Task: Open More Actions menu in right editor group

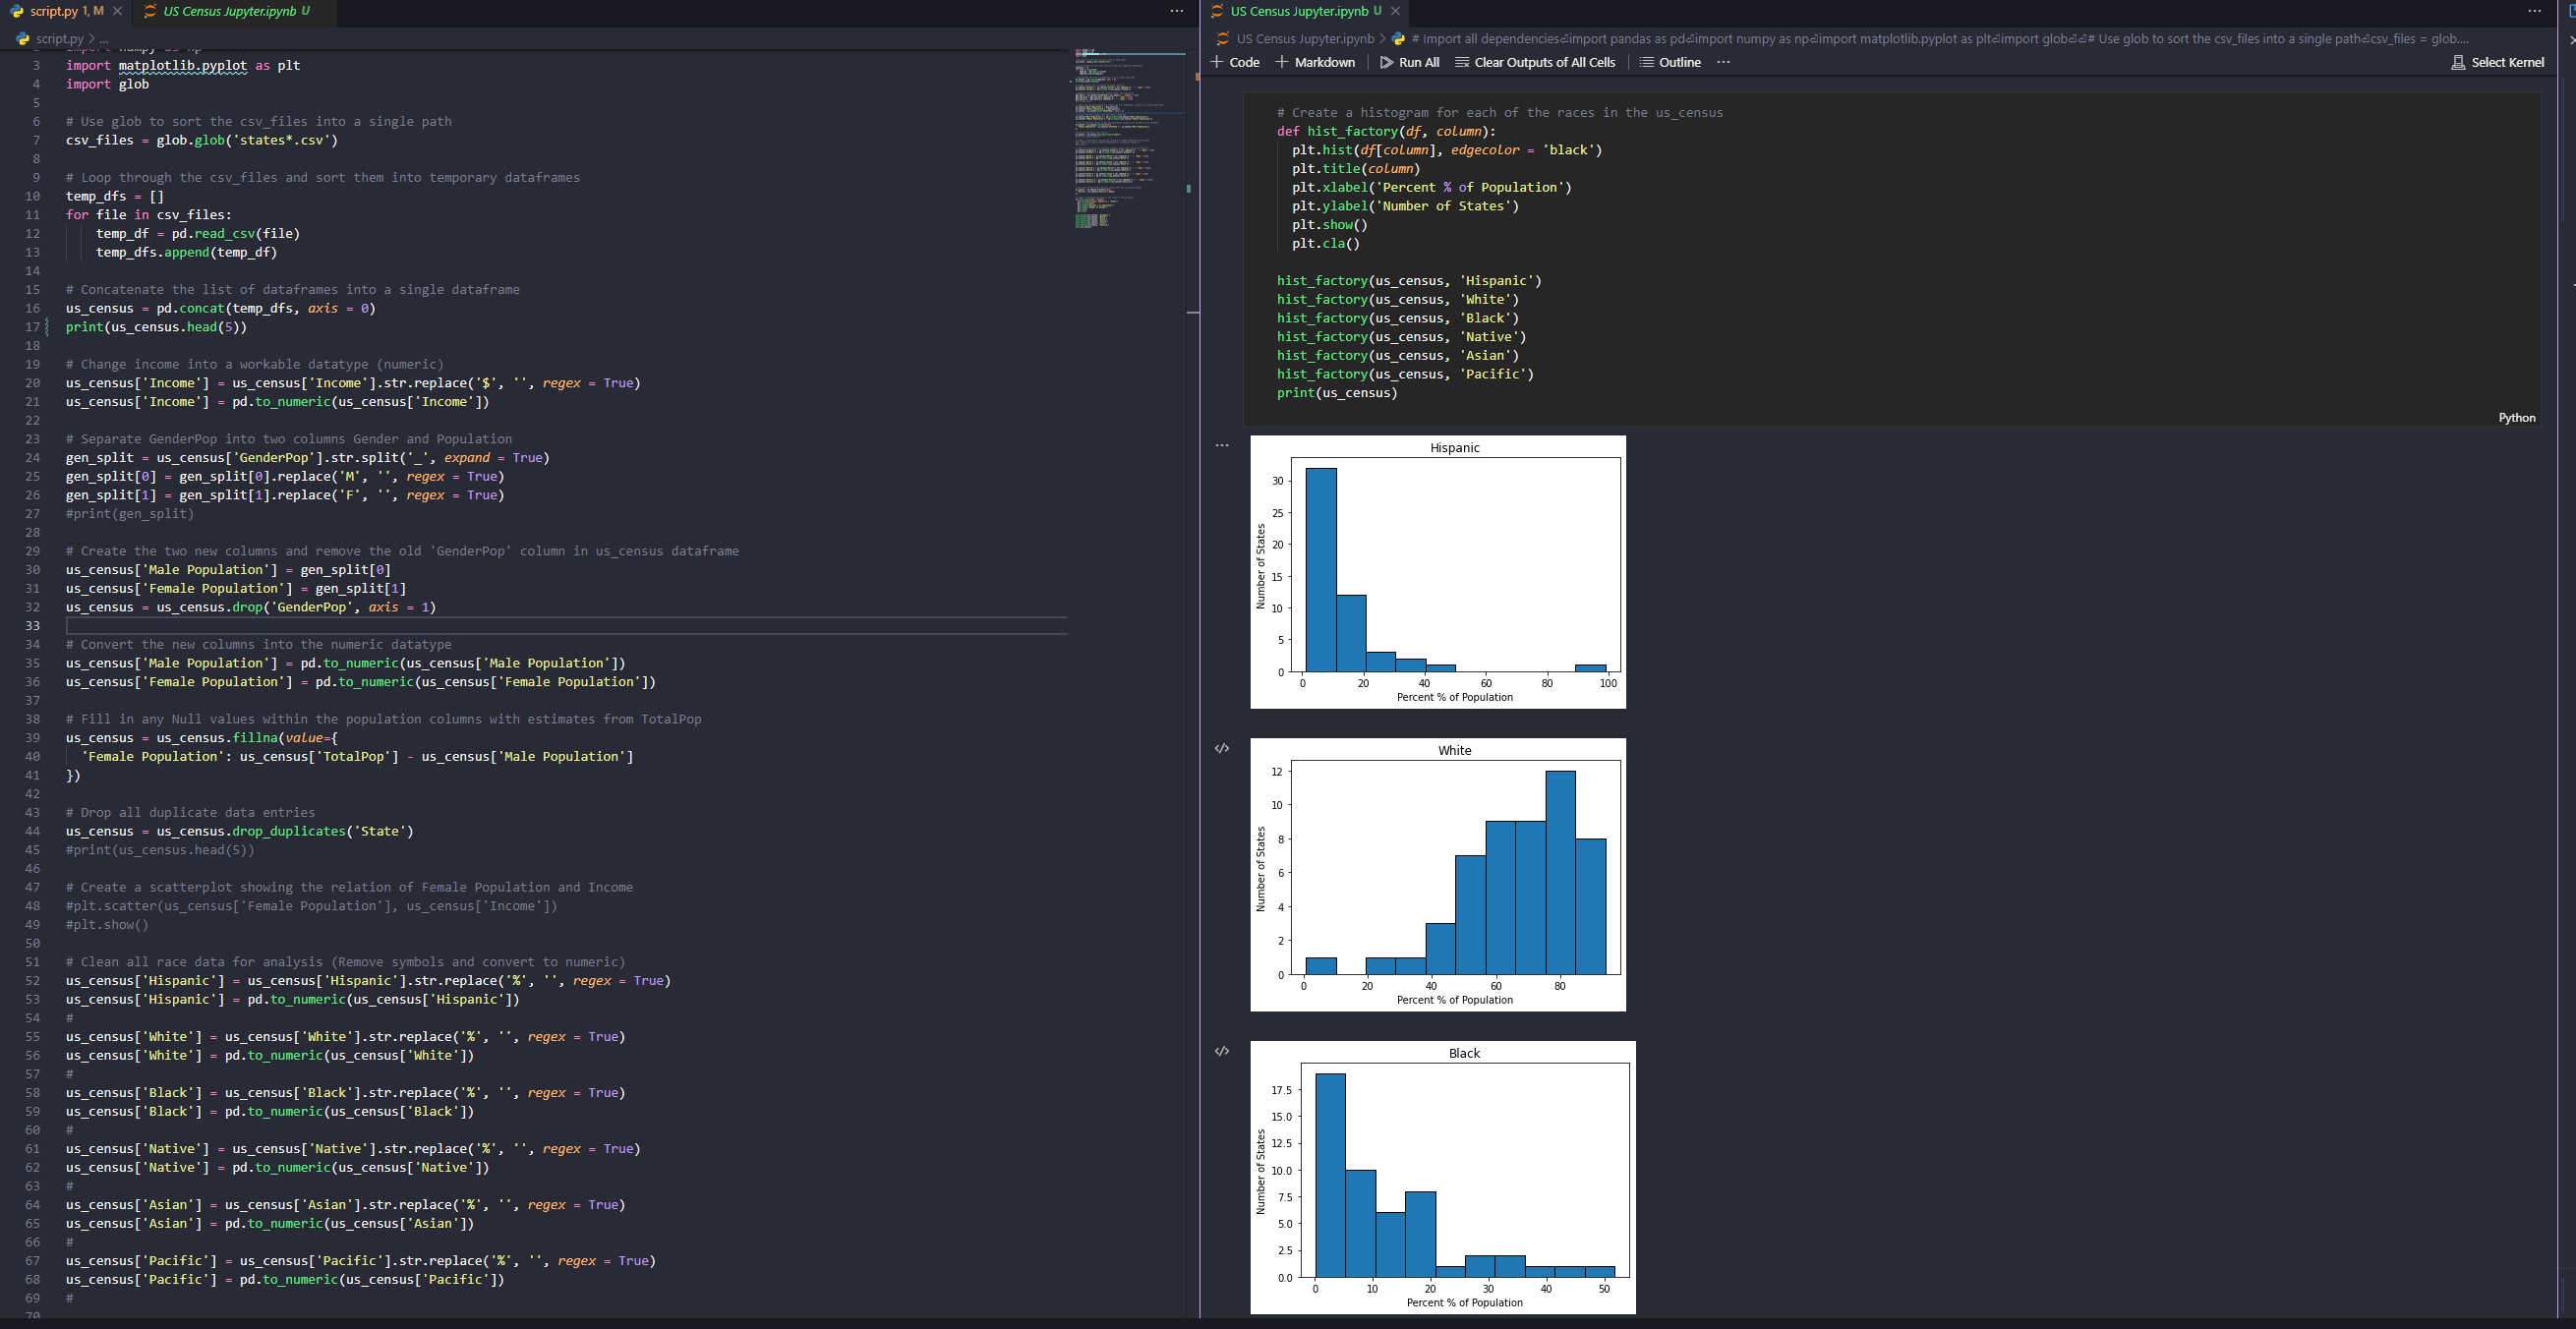Action: tap(2534, 11)
